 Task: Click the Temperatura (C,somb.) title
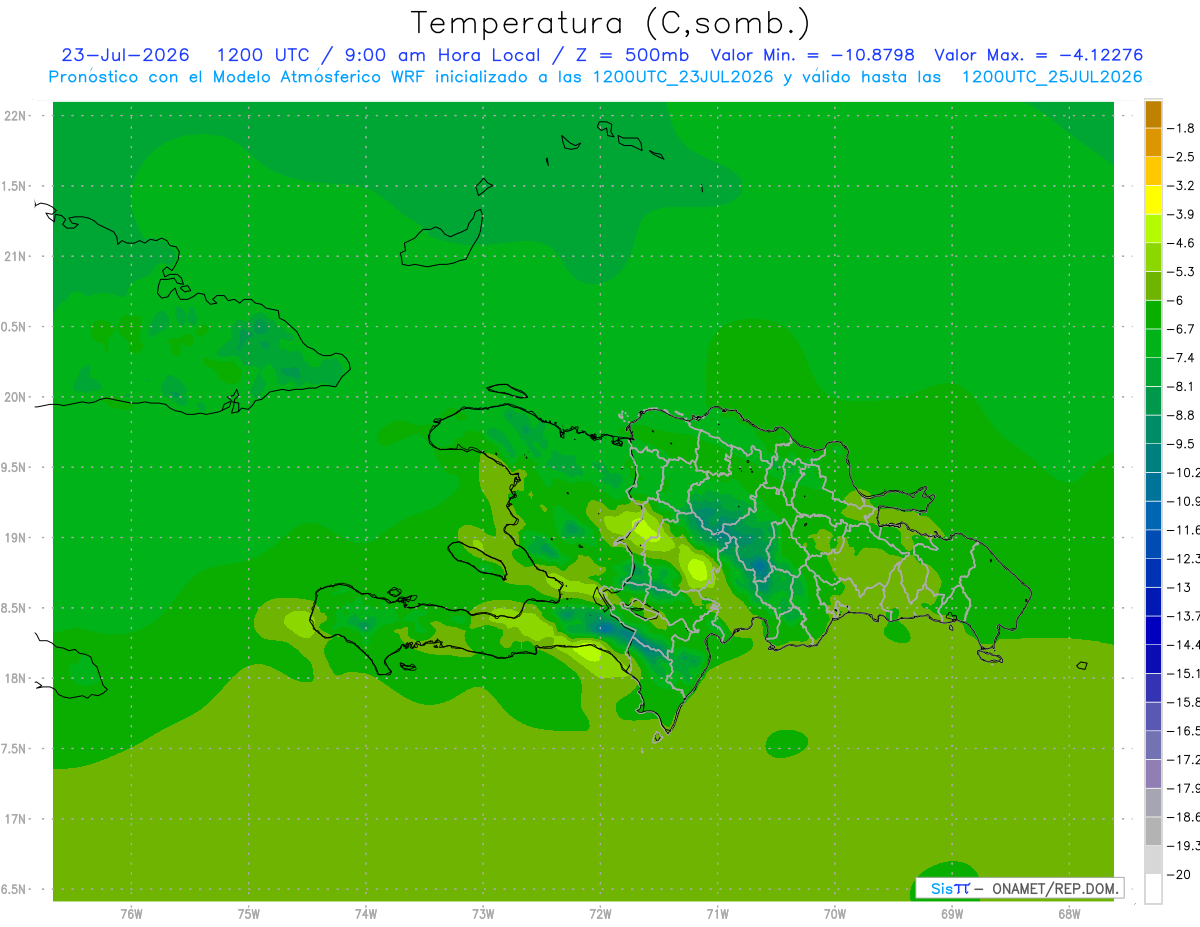click(x=611, y=23)
